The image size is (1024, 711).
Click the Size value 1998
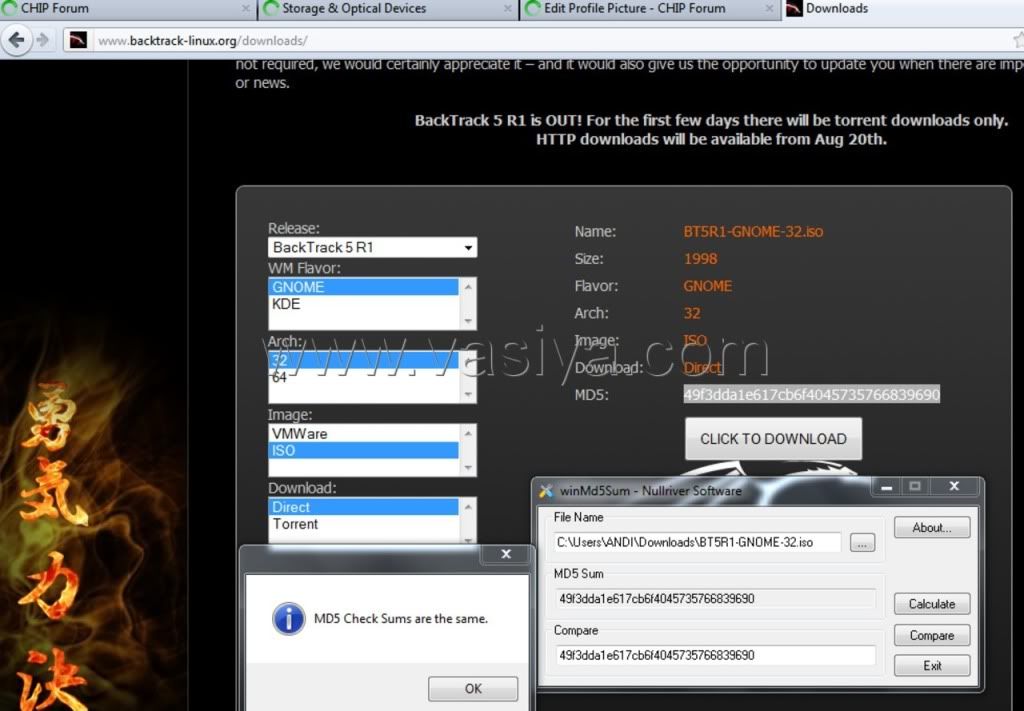tap(700, 259)
